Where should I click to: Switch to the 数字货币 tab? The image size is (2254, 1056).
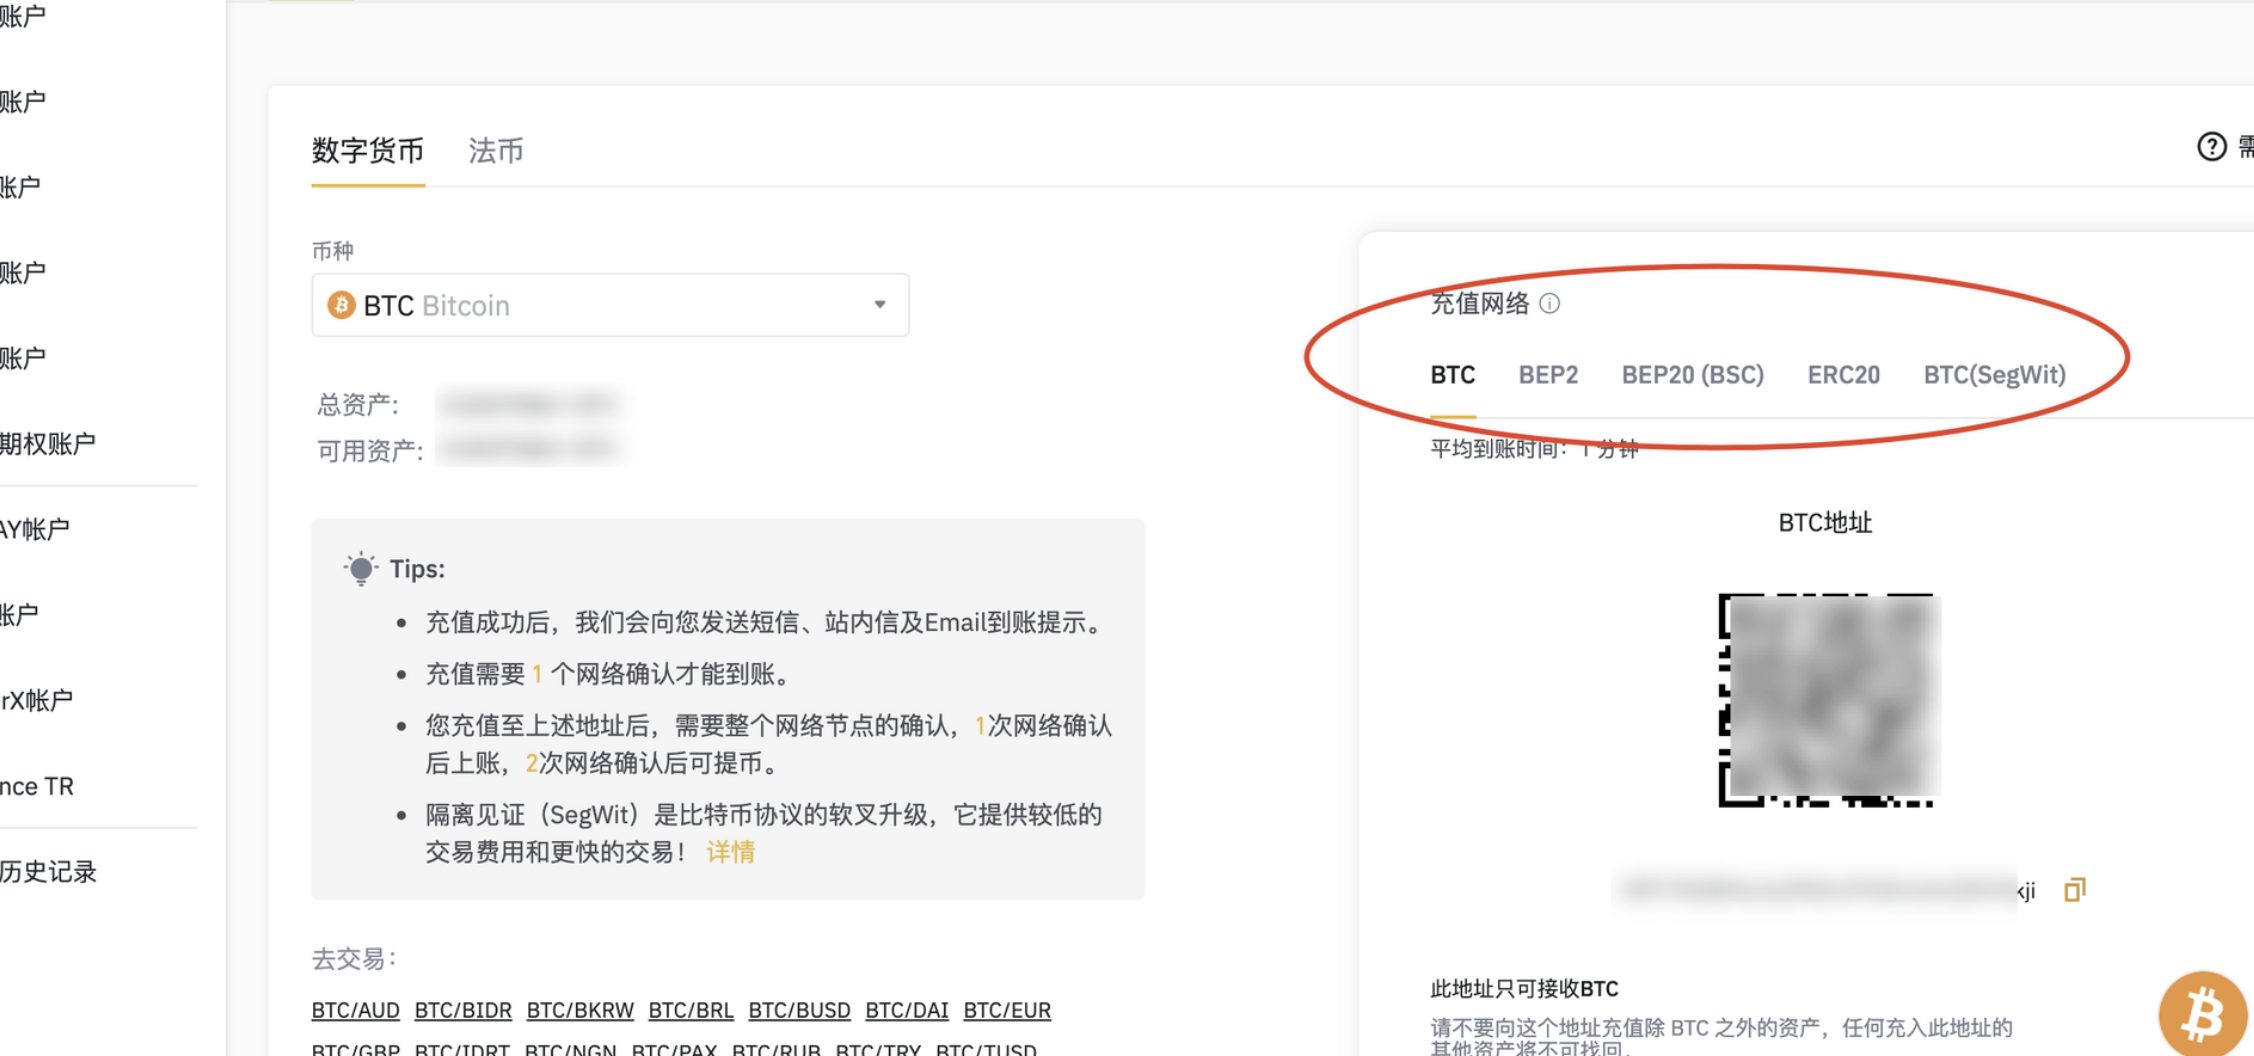click(x=368, y=151)
